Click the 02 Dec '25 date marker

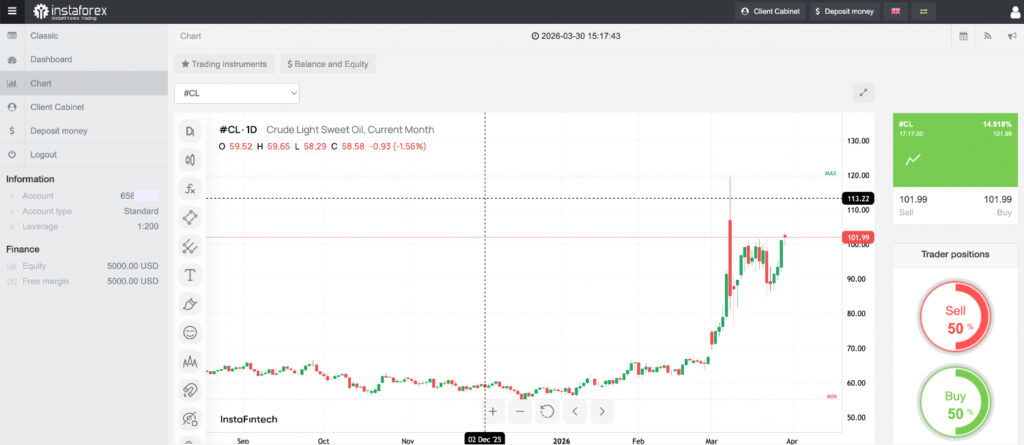pos(485,439)
